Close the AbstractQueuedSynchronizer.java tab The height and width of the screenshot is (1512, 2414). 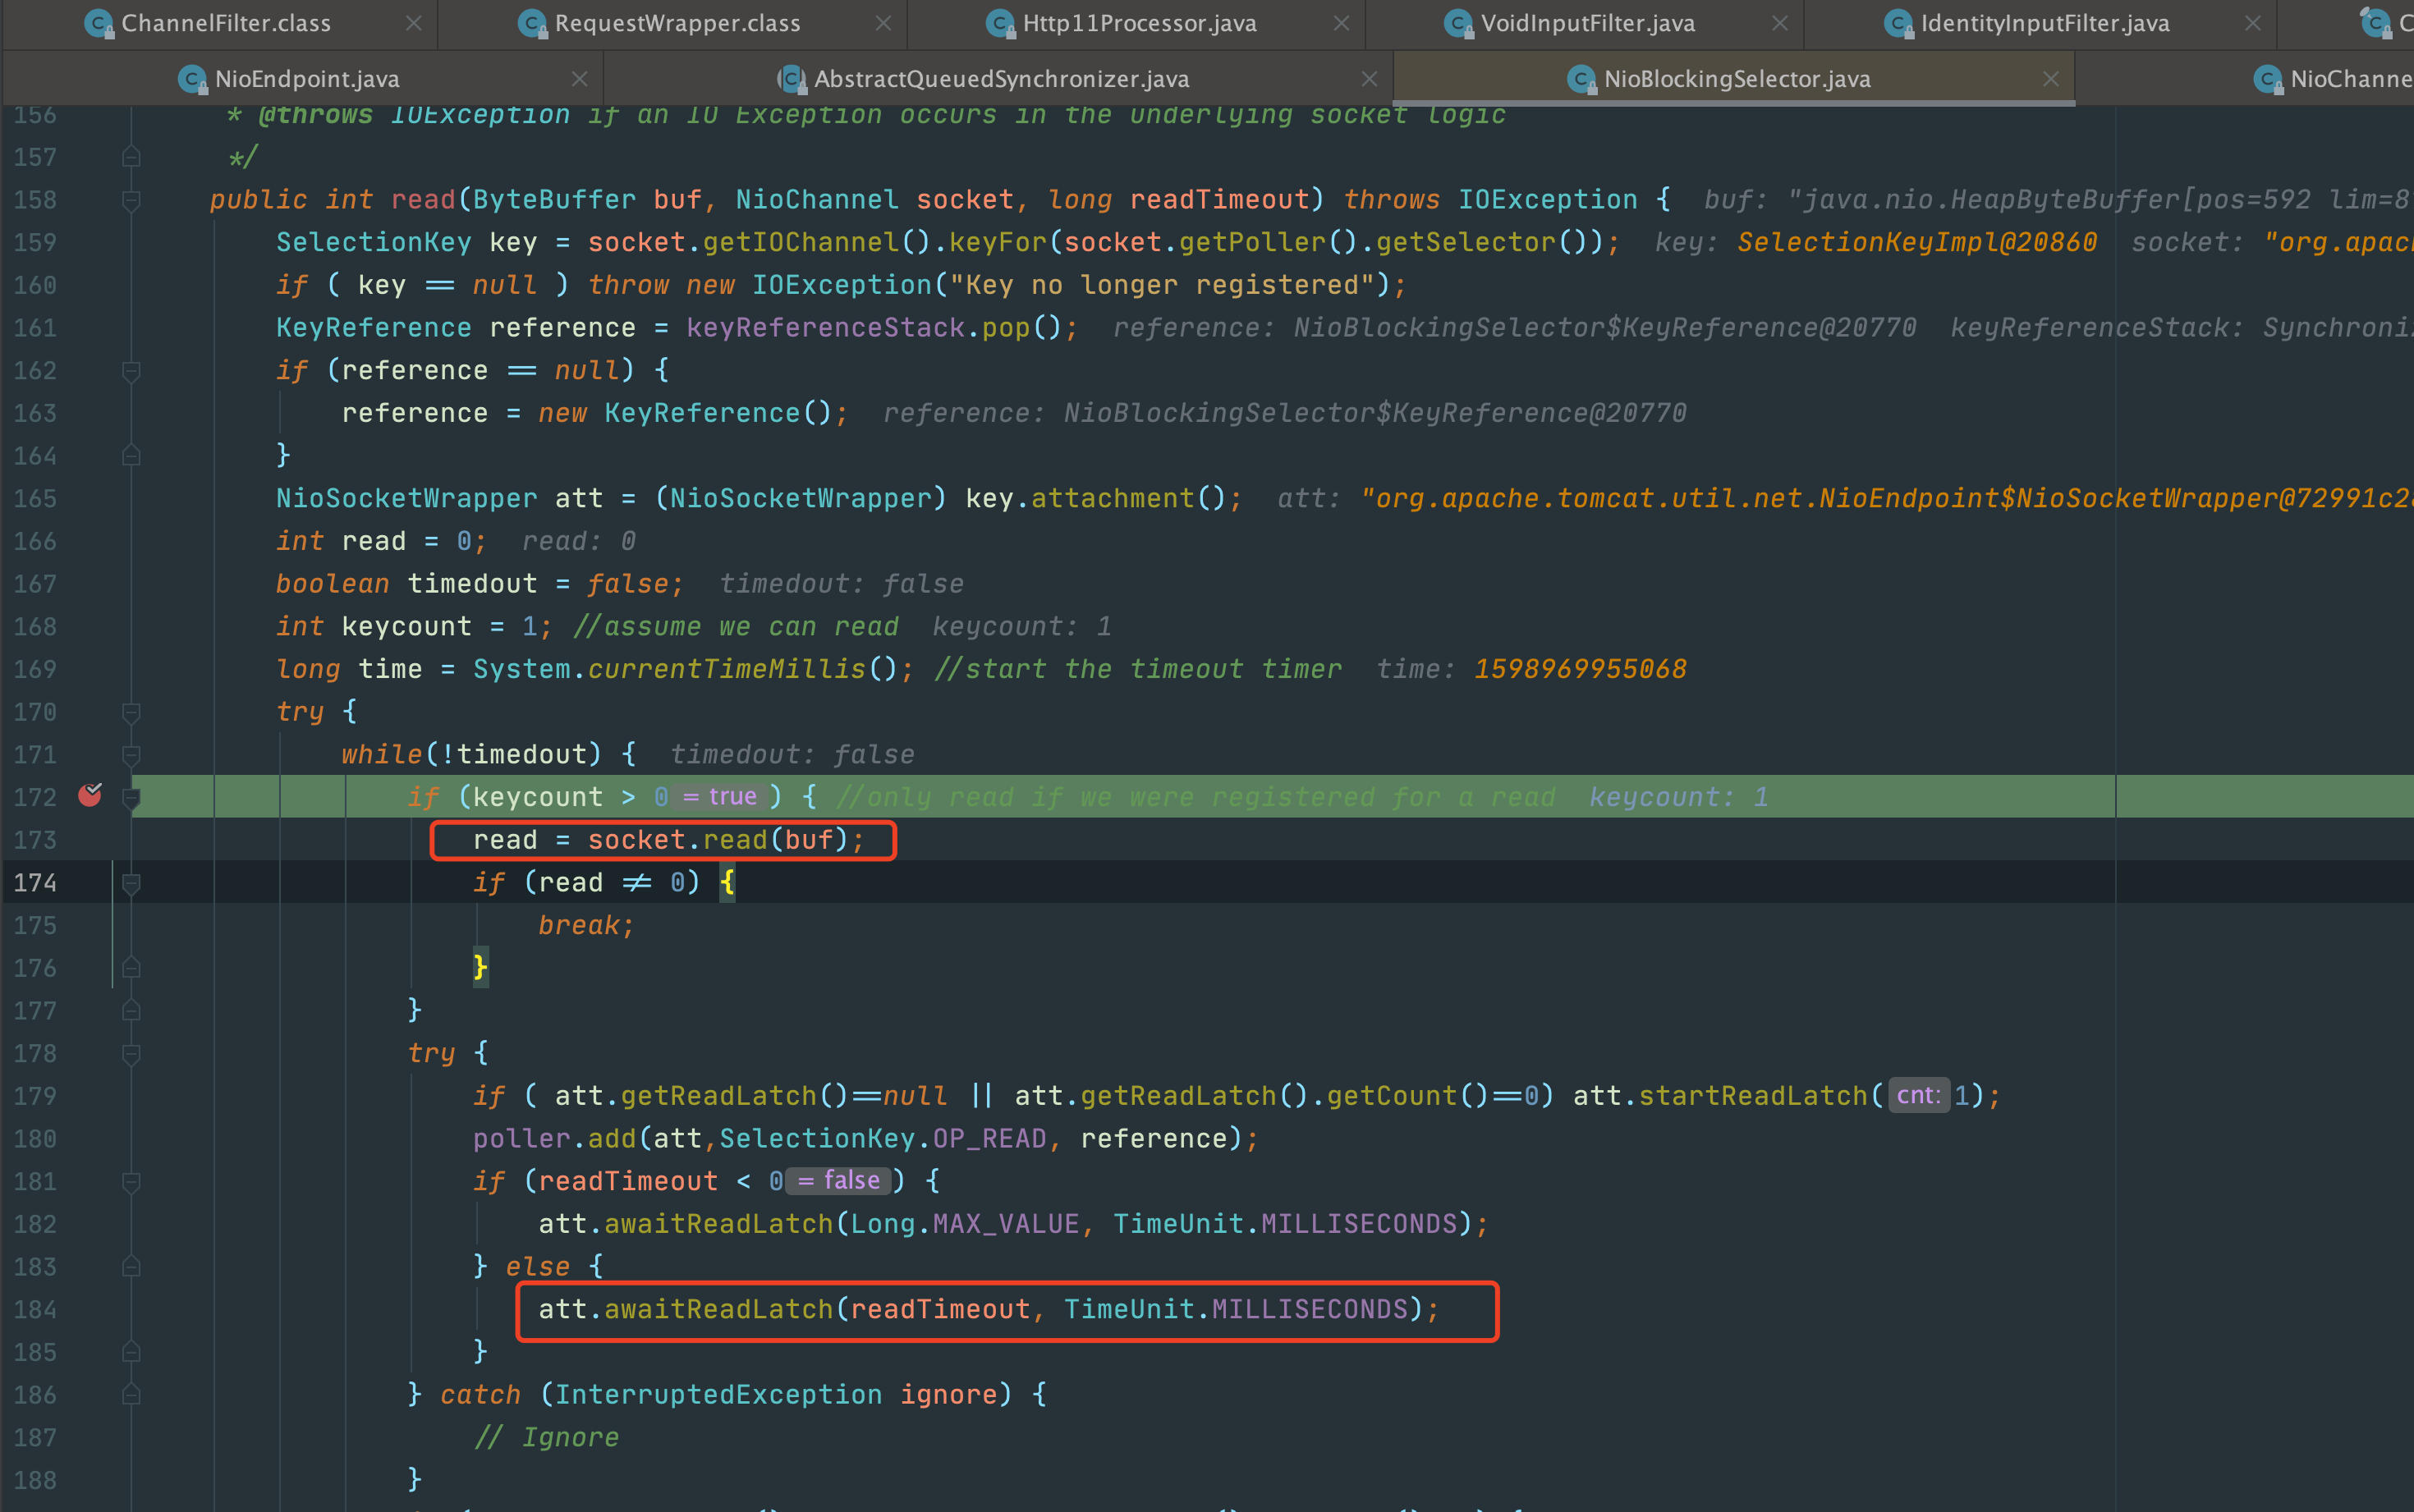(x=1370, y=79)
